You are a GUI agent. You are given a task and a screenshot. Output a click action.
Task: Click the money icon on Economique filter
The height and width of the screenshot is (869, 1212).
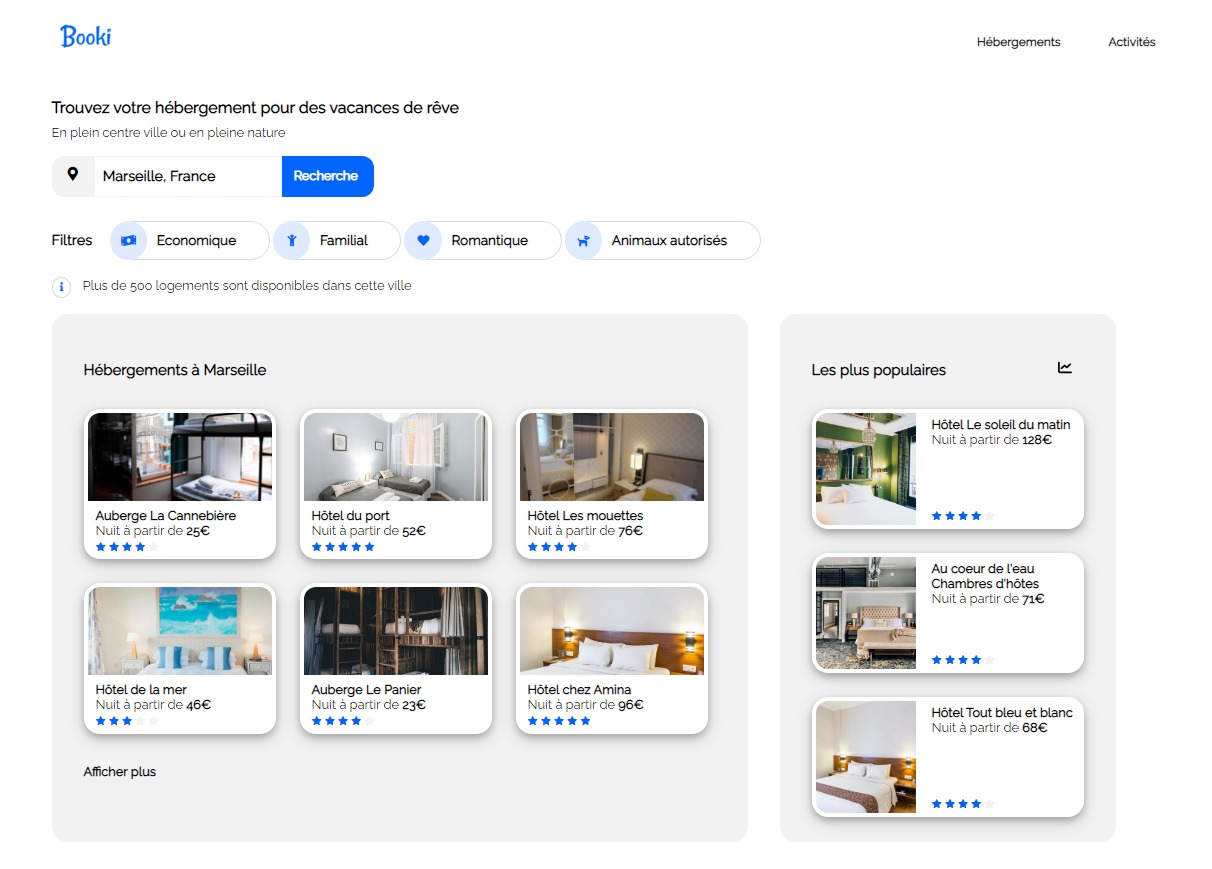[x=129, y=240]
